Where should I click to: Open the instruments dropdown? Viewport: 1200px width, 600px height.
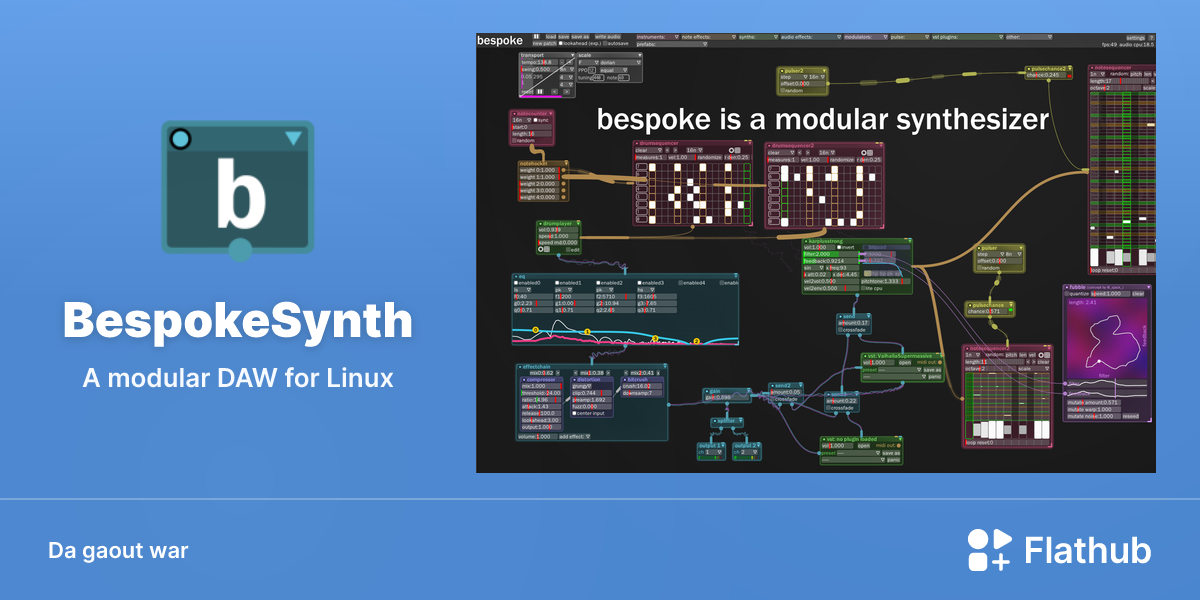point(658,37)
